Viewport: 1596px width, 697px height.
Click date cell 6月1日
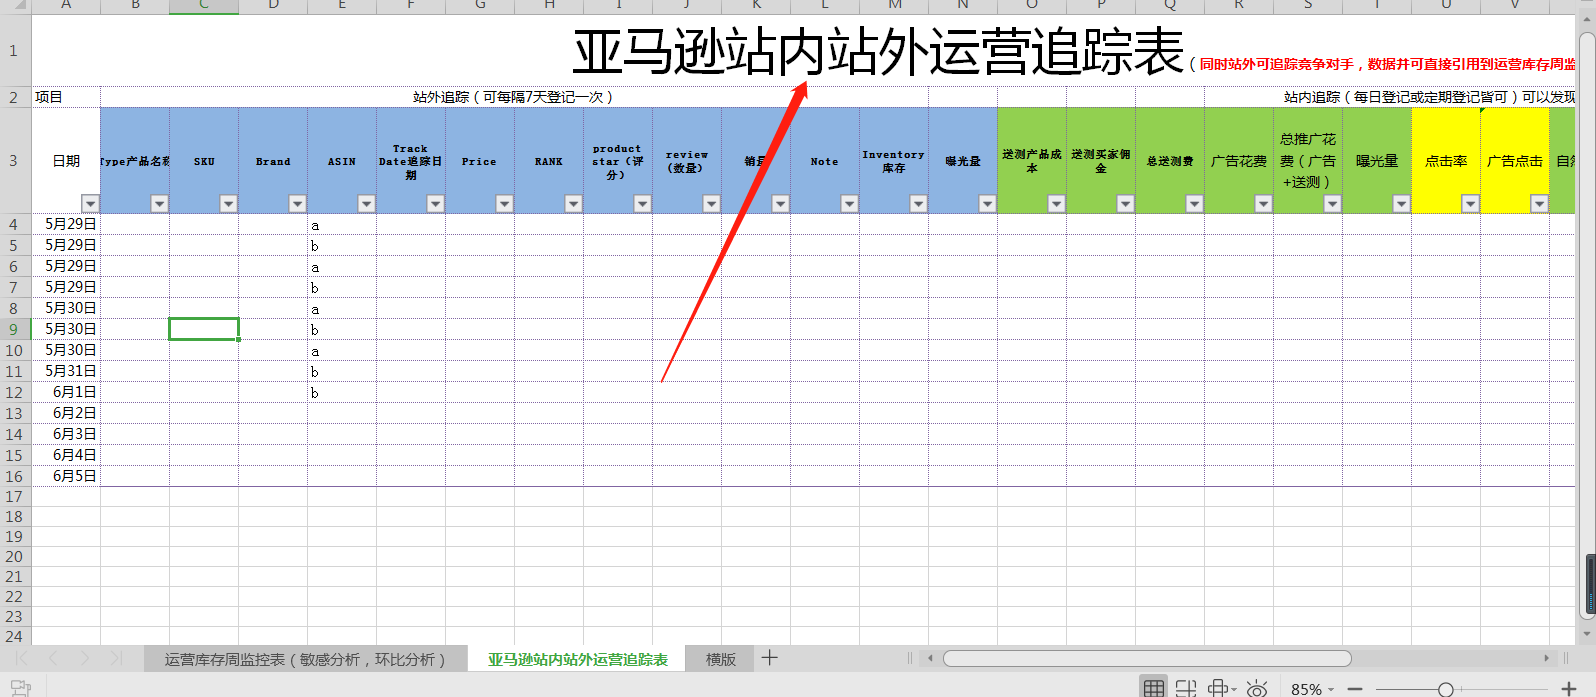pos(66,392)
